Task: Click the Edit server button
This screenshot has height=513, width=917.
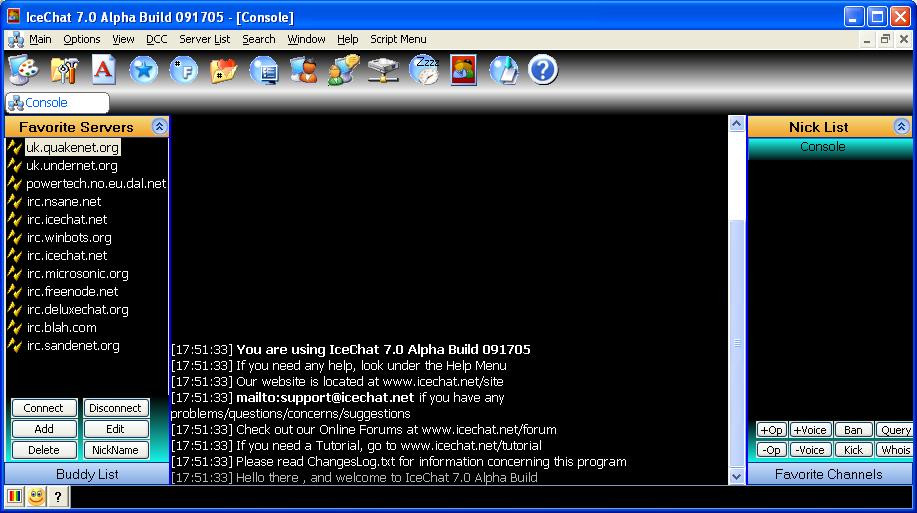Action: [x=115, y=429]
